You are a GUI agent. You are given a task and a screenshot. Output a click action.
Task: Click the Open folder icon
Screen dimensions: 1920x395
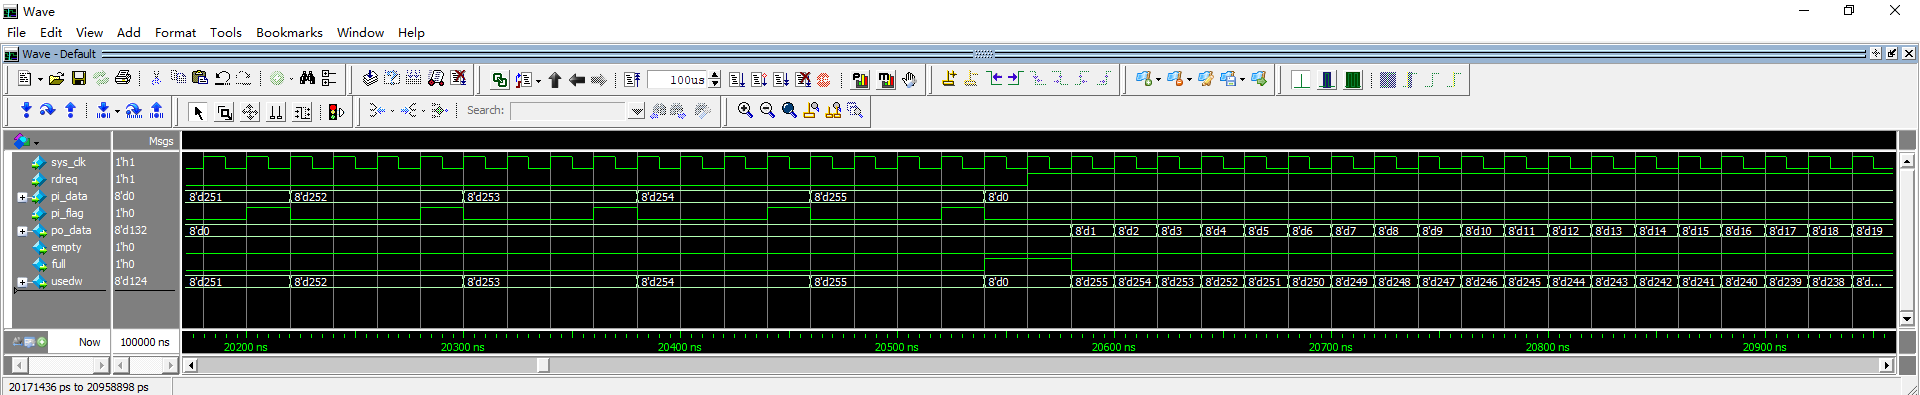tap(56, 79)
